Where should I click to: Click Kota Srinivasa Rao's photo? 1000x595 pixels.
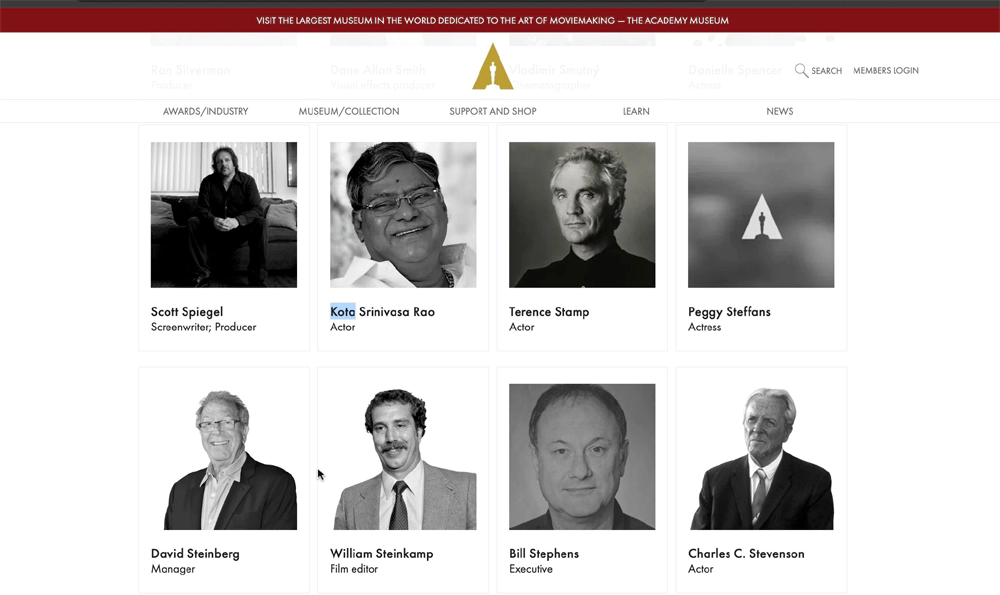click(403, 215)
